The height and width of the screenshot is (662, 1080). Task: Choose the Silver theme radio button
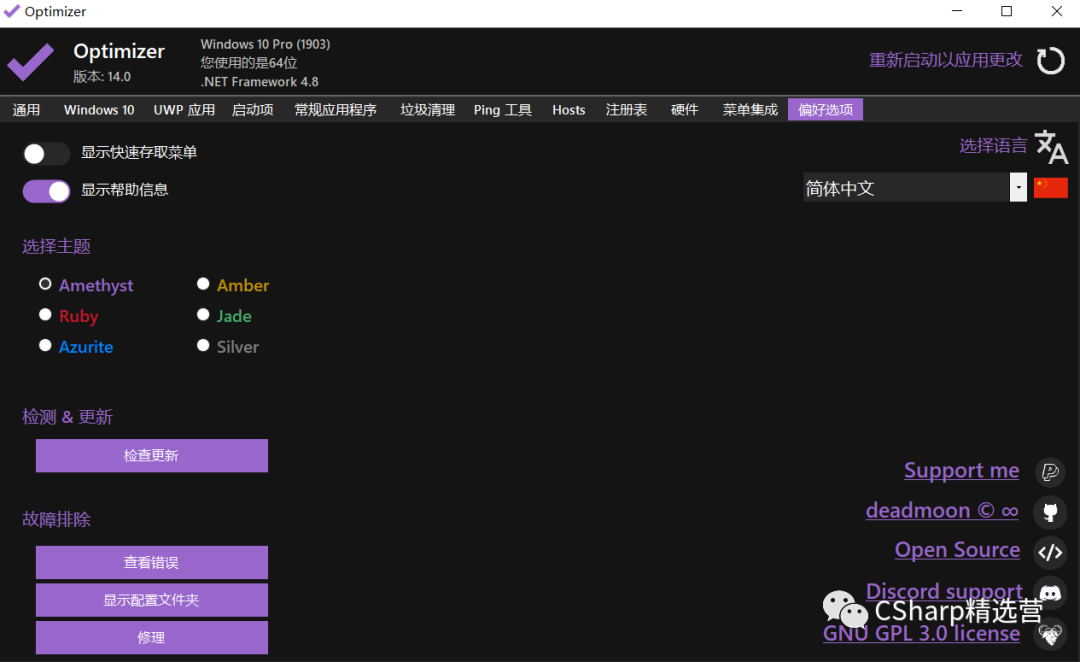pos(203,345)
